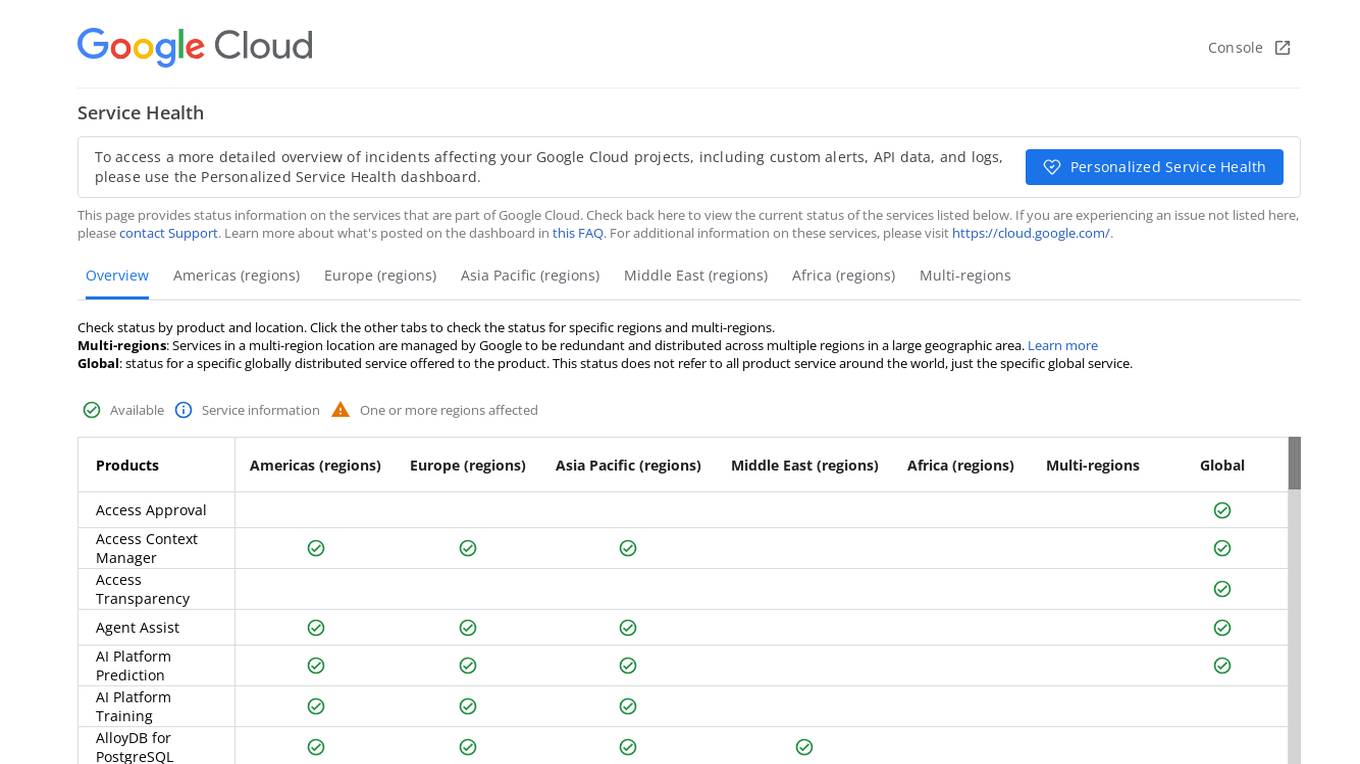Click the Europe (regions) column header
This screenshot has width=1360, height=764.
pos(468,465)
